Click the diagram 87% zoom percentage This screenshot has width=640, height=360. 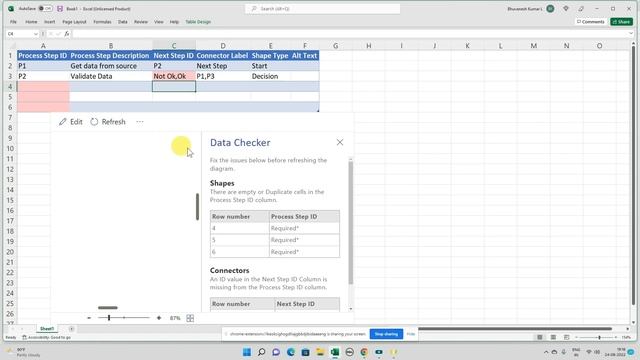point(175,318)
